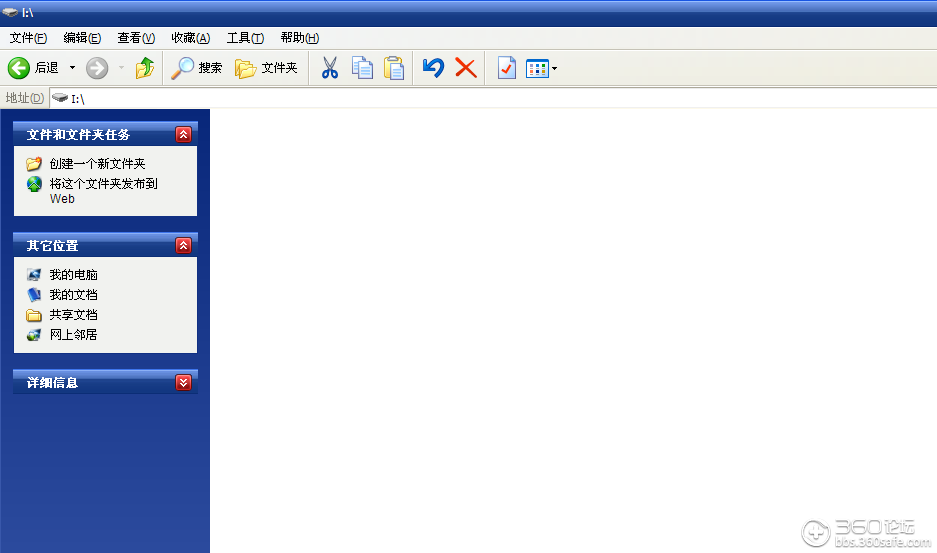Screen dimensions: 937x553
Task: Expand the 详细信息 panel
Action: click(x=183, y=383)
